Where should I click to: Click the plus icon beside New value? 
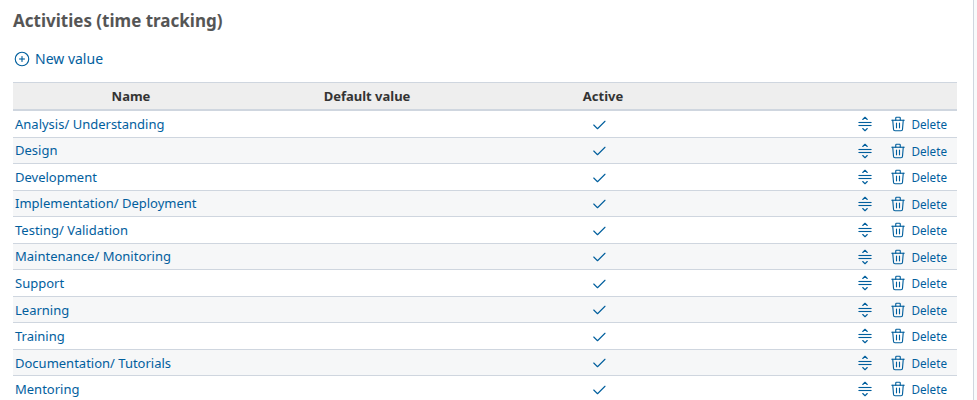[22, 59]
